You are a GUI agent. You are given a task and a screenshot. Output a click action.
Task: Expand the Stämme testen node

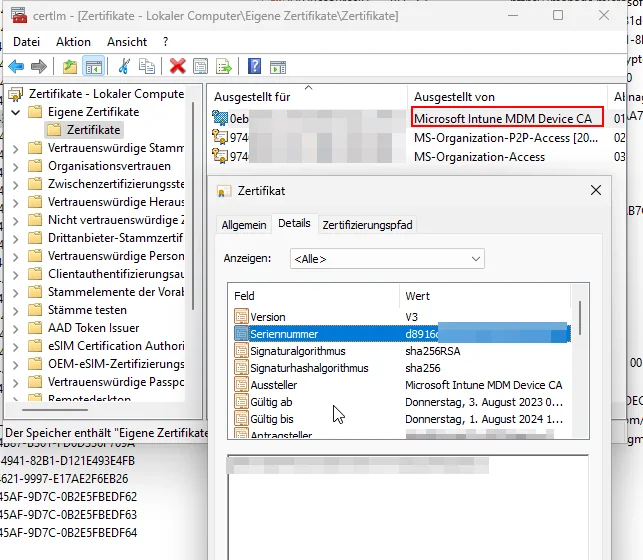[16, 310]
